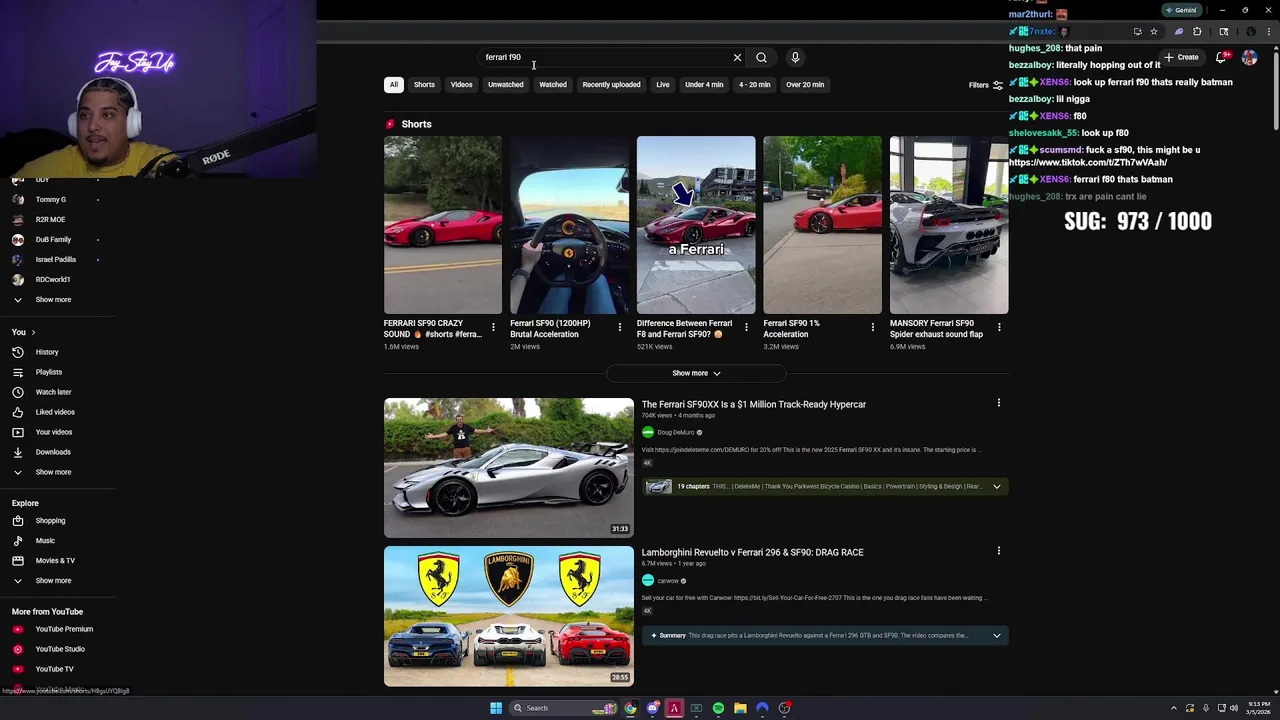Open Music note icon under Explore
The image size is (1280, 720).
click(17, 540)
